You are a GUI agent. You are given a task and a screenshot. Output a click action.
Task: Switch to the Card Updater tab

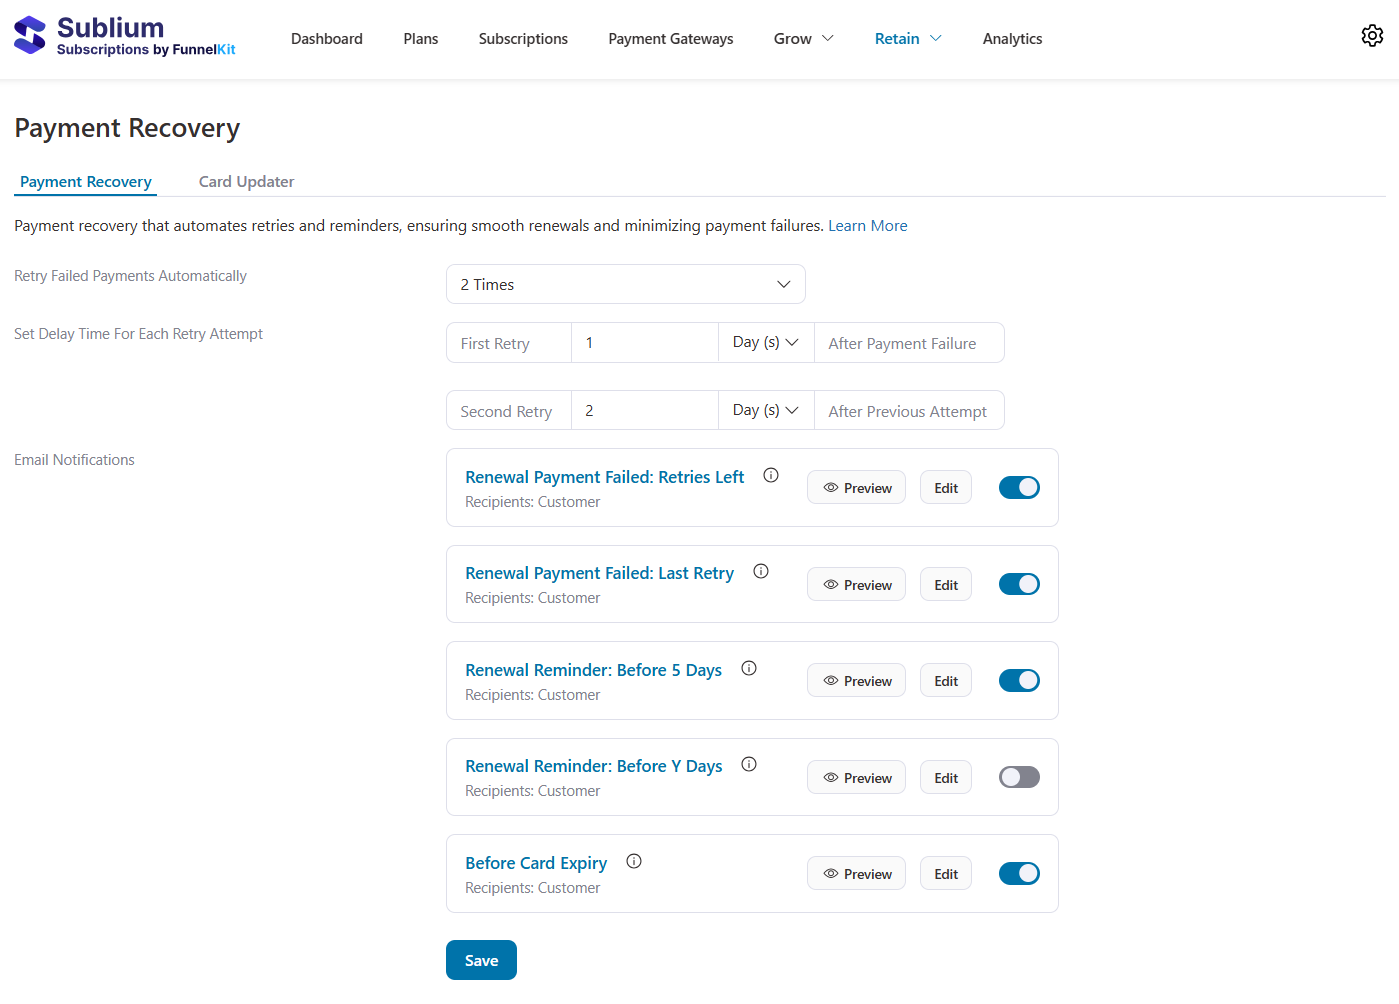tap(246, 181)
